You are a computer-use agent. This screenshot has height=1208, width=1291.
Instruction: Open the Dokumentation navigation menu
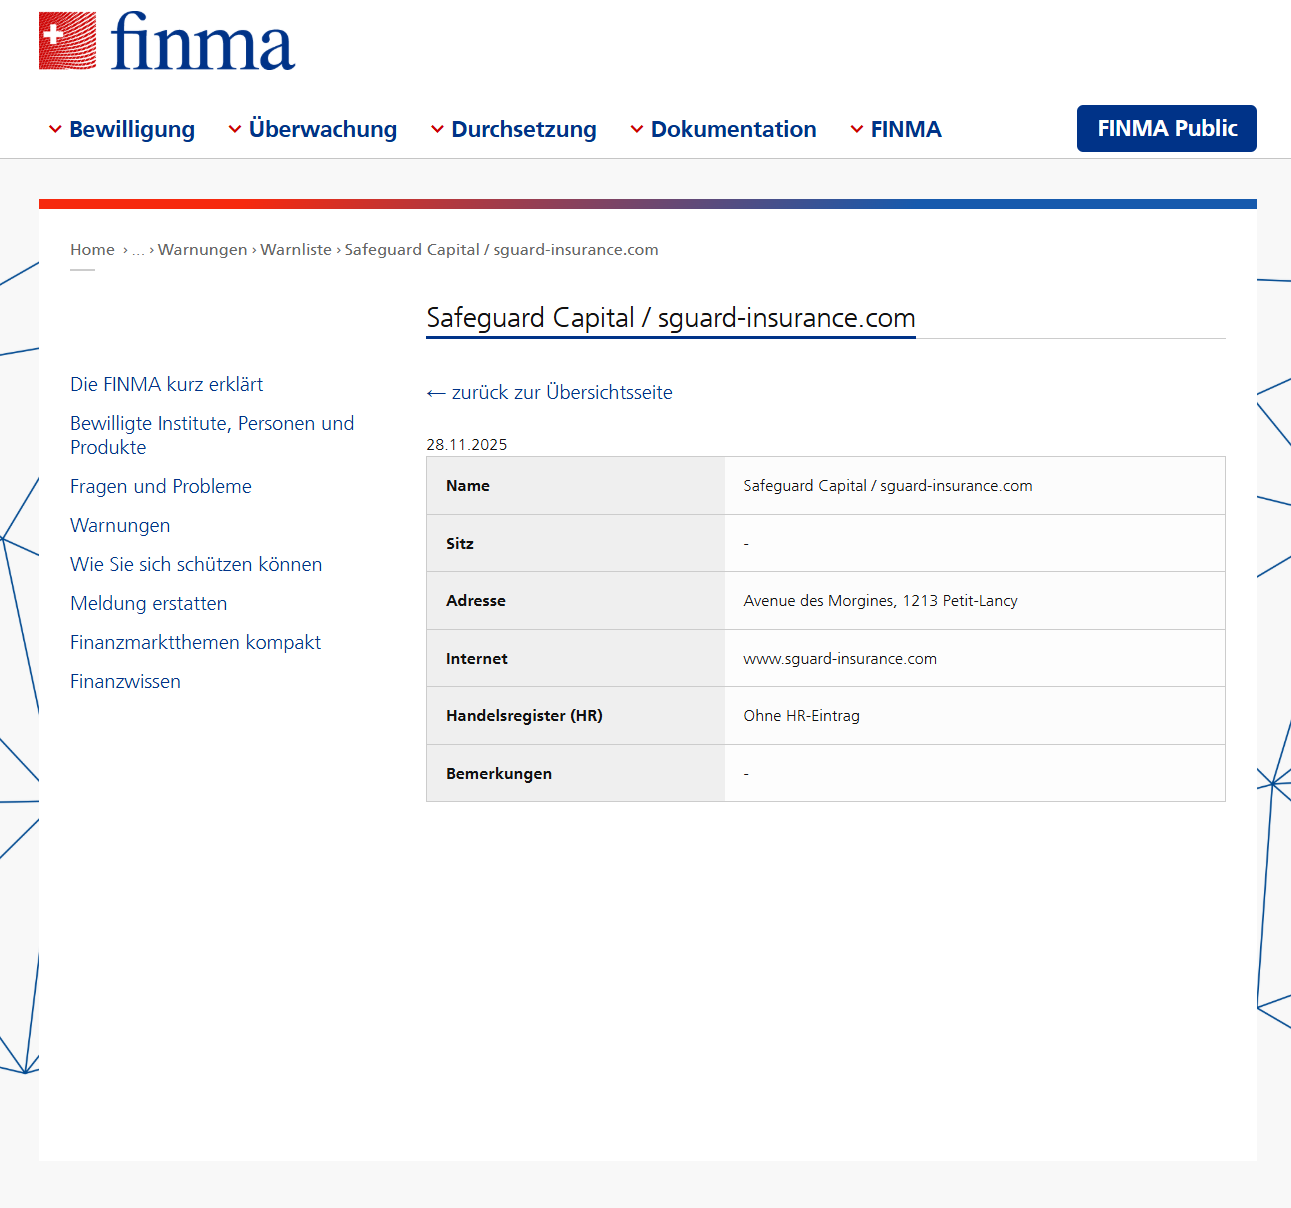tap(734, 129)
